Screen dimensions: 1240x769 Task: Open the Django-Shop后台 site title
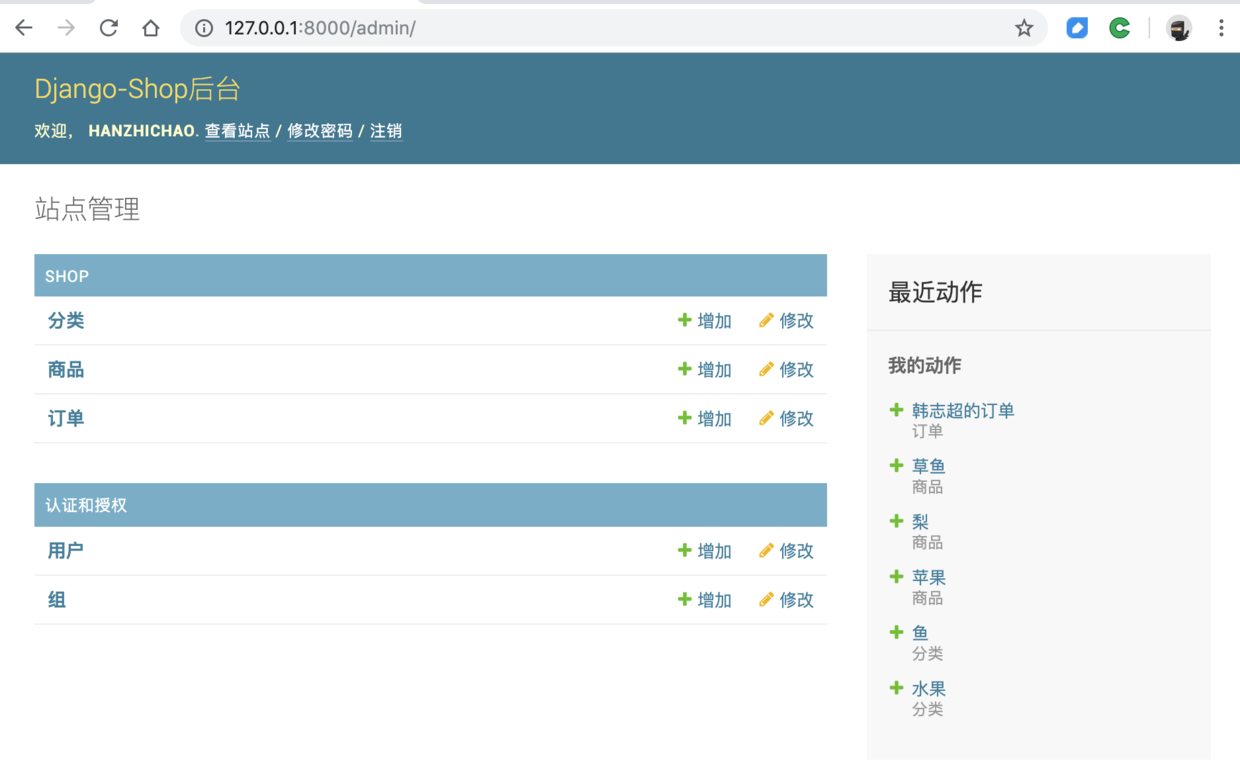click(137, 89)
